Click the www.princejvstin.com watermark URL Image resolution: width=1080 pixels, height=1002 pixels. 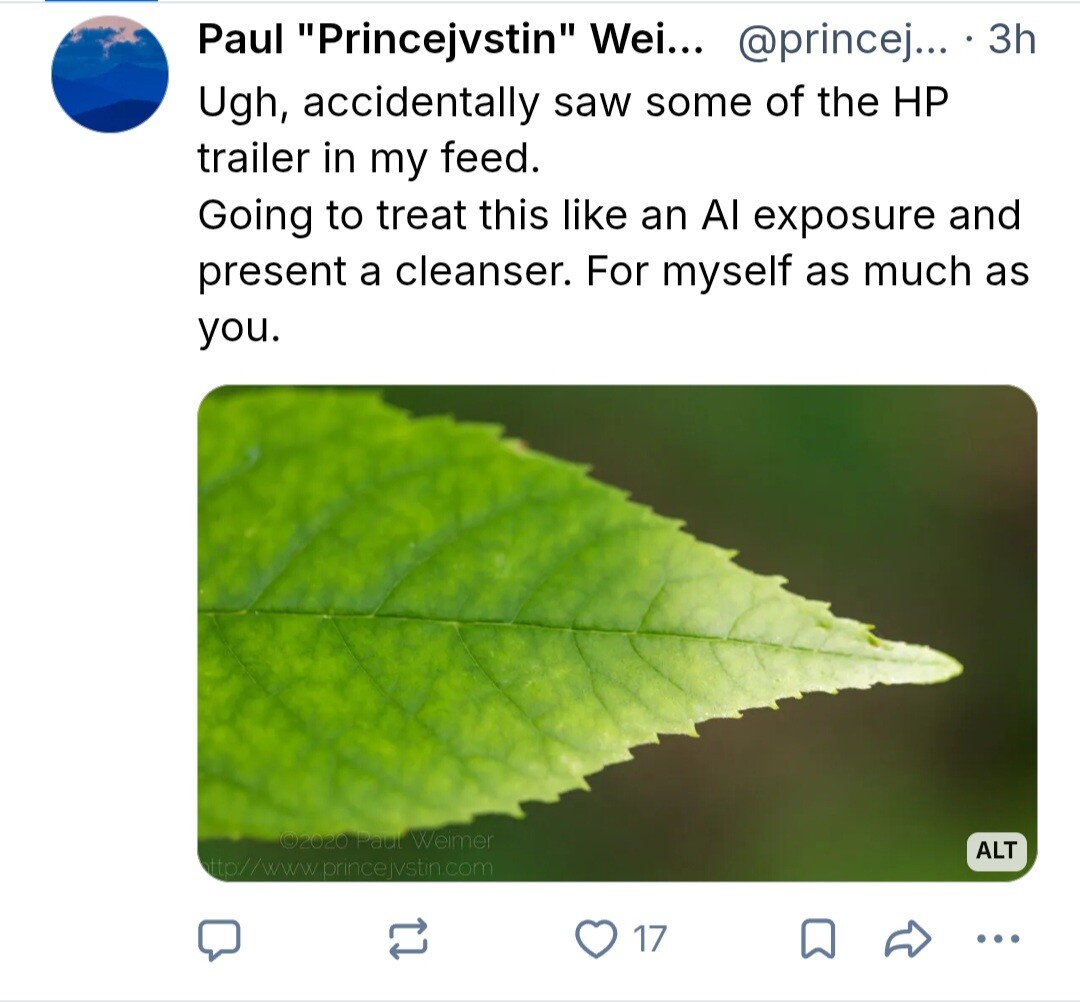(347, 867)
